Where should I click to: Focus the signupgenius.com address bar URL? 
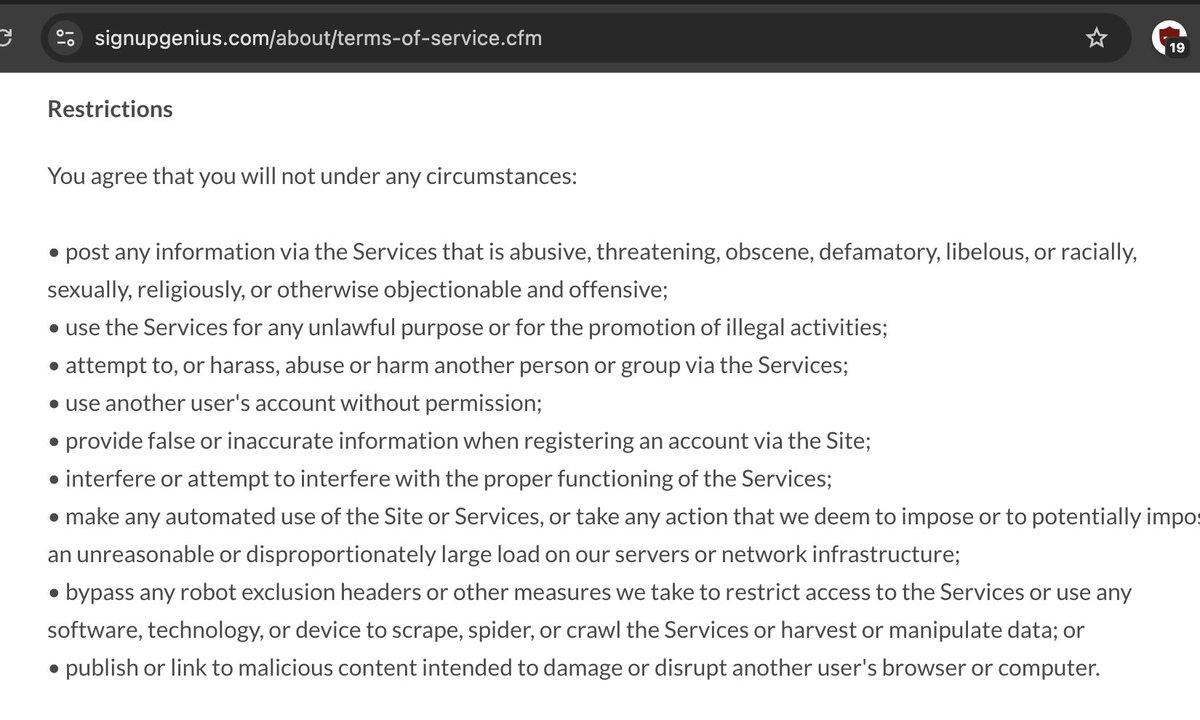pos(318,39)
